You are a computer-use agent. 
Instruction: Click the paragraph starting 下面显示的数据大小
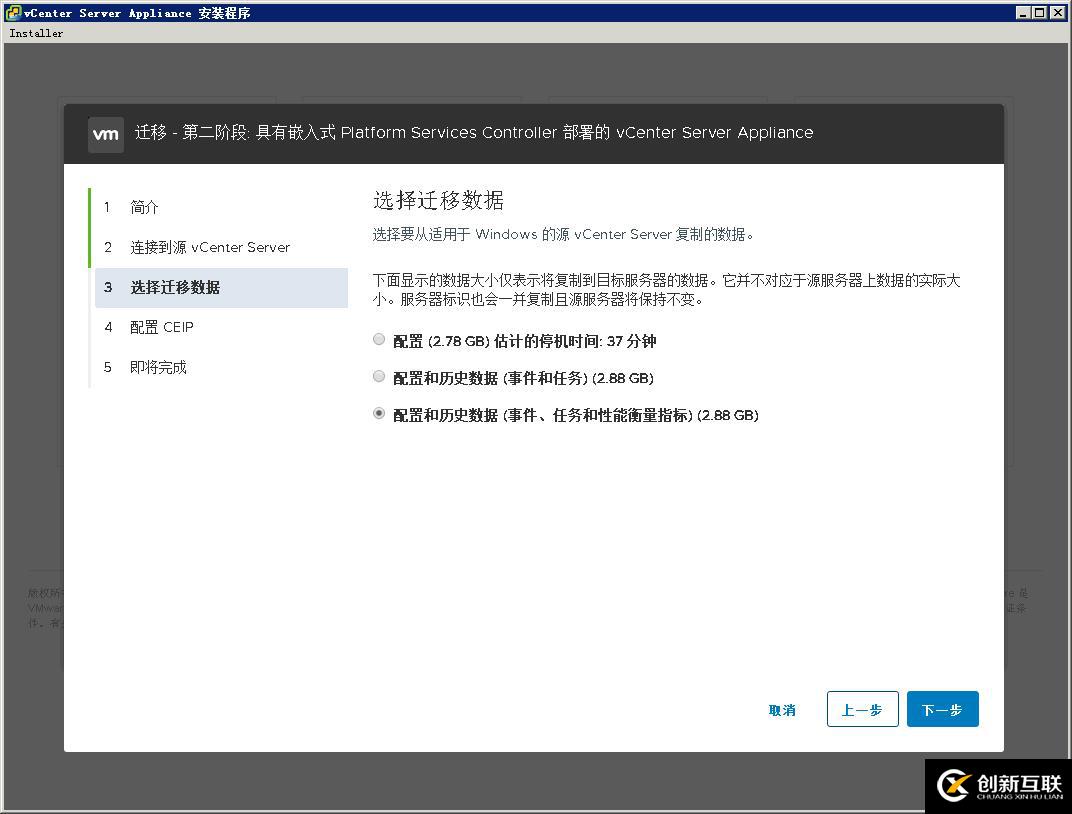pos(667,290)
